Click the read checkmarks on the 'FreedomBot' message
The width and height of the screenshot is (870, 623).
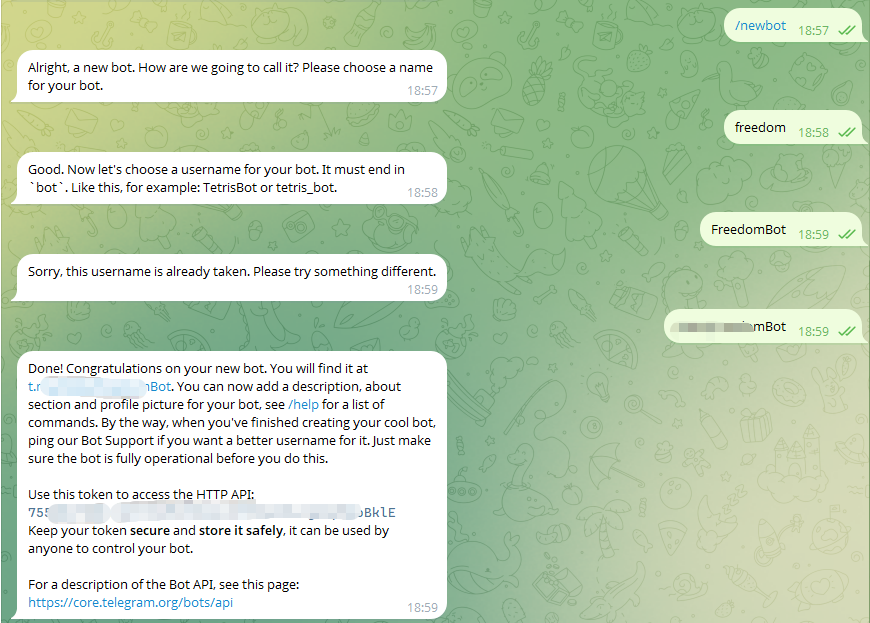[x=846, y=235]
